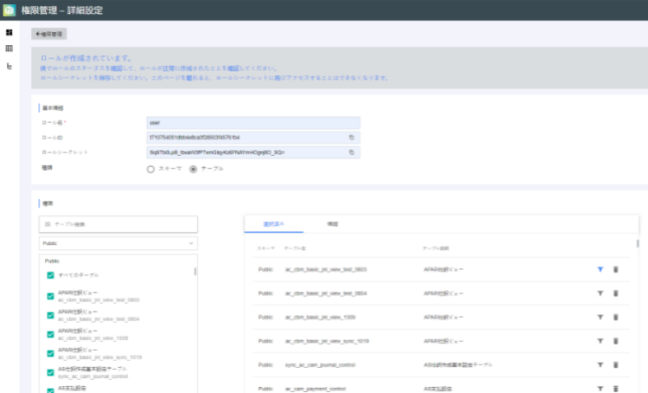Uncheck the すべてのテーブル checkbox

click(50, 275)
